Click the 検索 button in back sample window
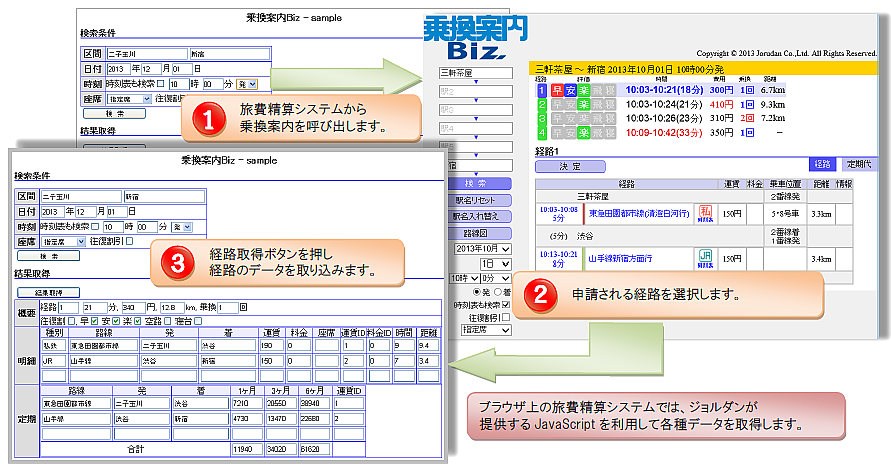This screenshot has width=891, height=464. [114, 114]
